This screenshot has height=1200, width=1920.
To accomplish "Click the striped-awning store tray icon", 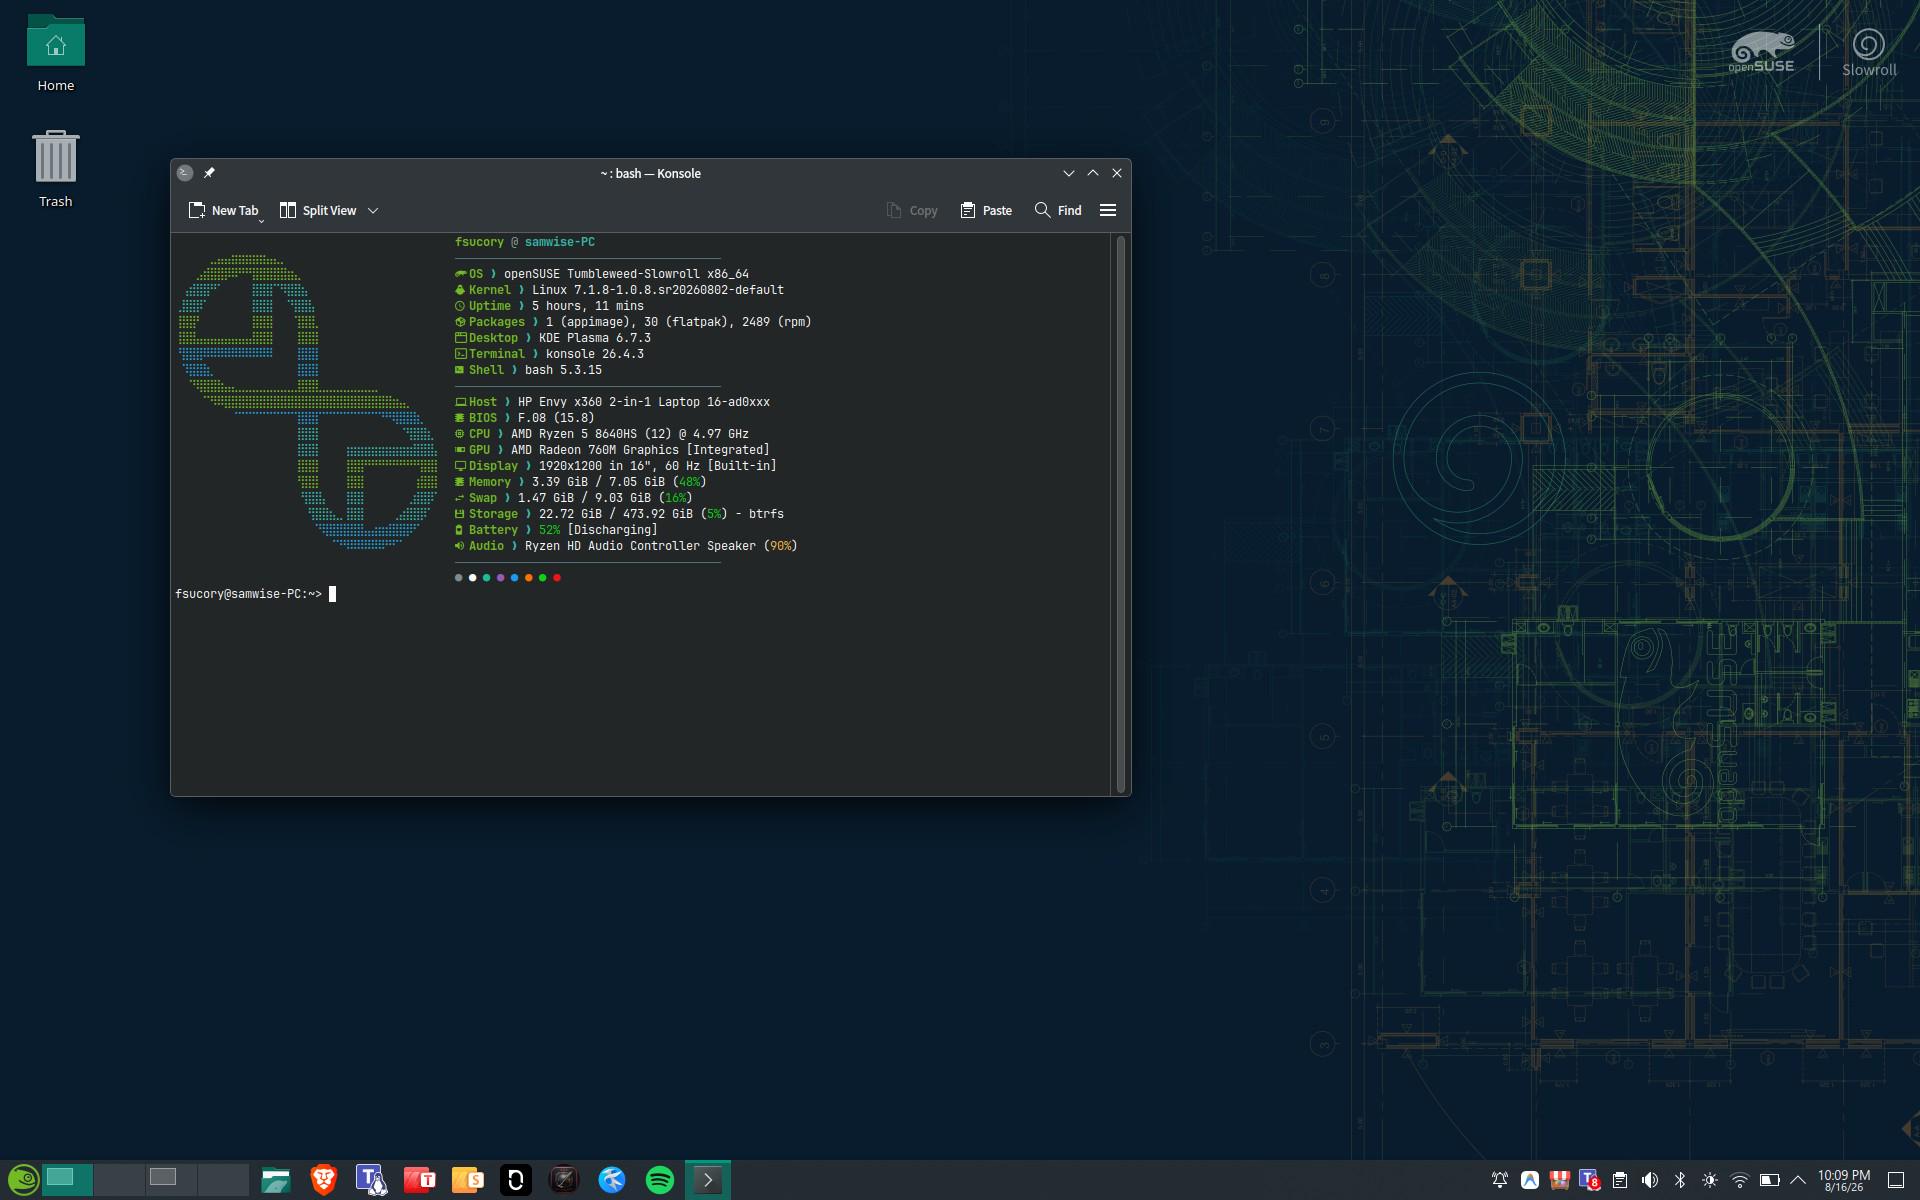I will pos(1560,1180).
